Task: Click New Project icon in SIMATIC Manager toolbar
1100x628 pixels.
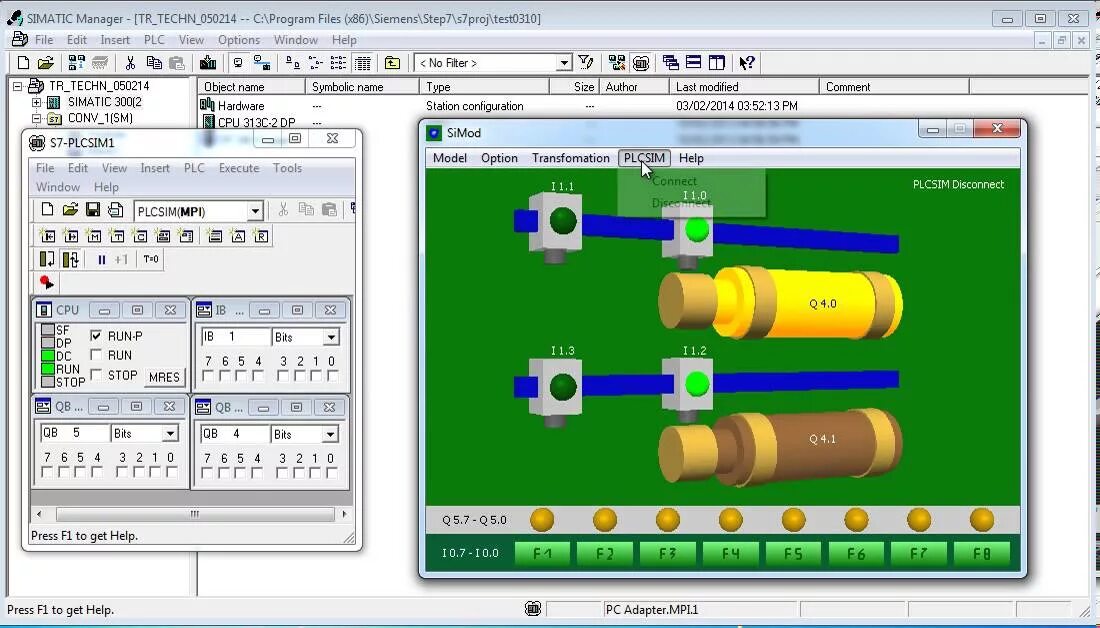Action: pyautogui.click(x=22, y=63)
